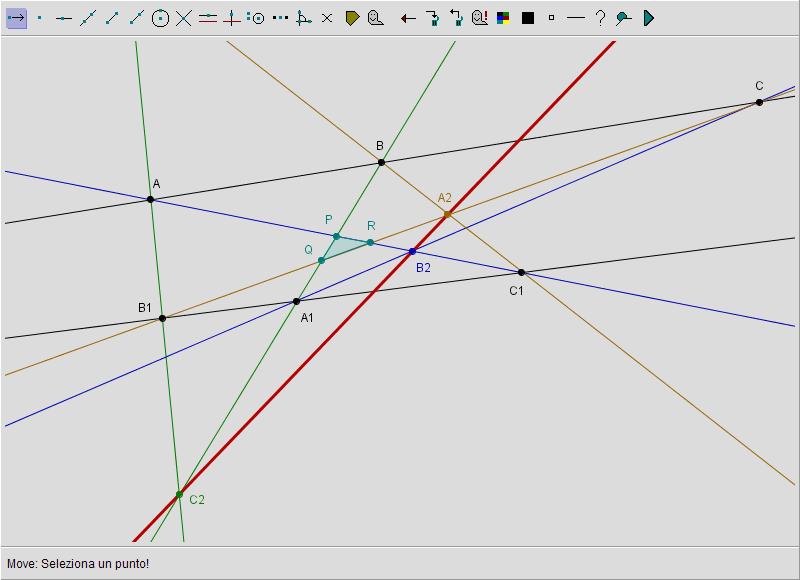
Task: Select the magnifier zoom tool
Action: pyautogui.click(x=624, y=18)
